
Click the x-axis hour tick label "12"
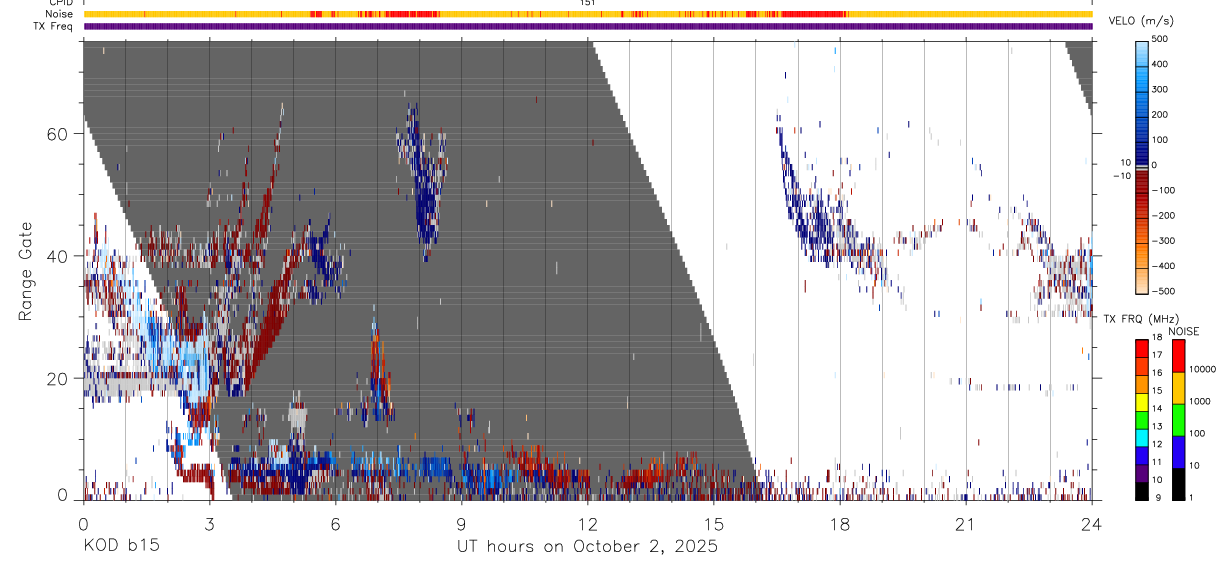click(588, 523)
